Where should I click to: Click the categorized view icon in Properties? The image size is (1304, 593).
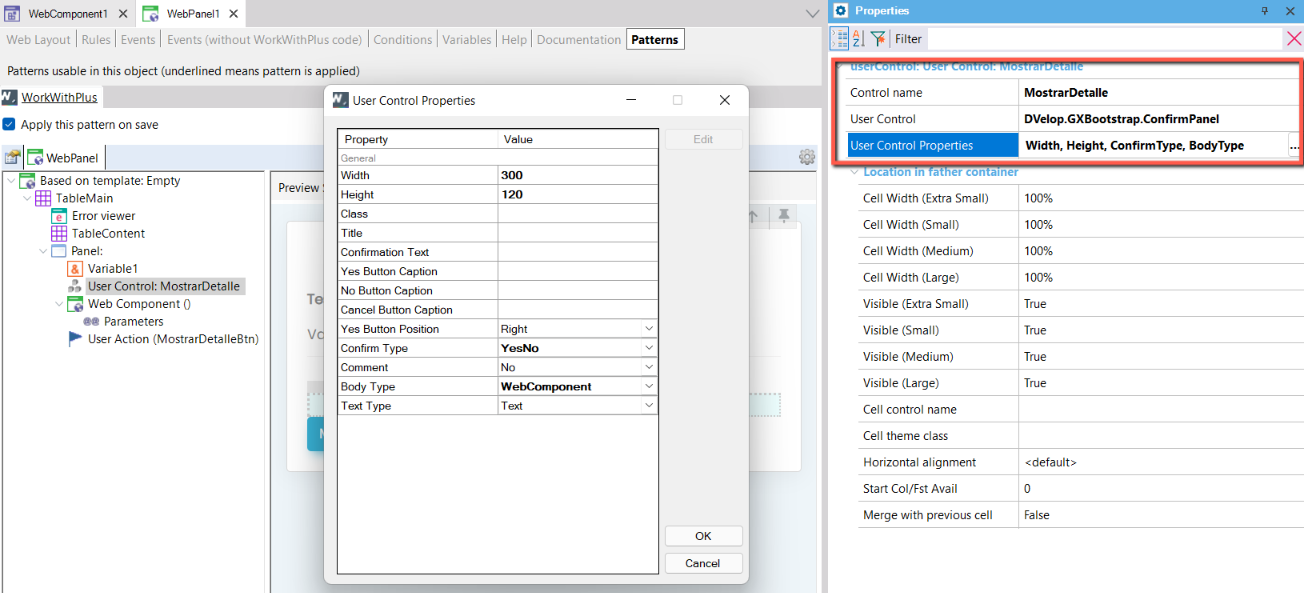click(x=838, y=38)
